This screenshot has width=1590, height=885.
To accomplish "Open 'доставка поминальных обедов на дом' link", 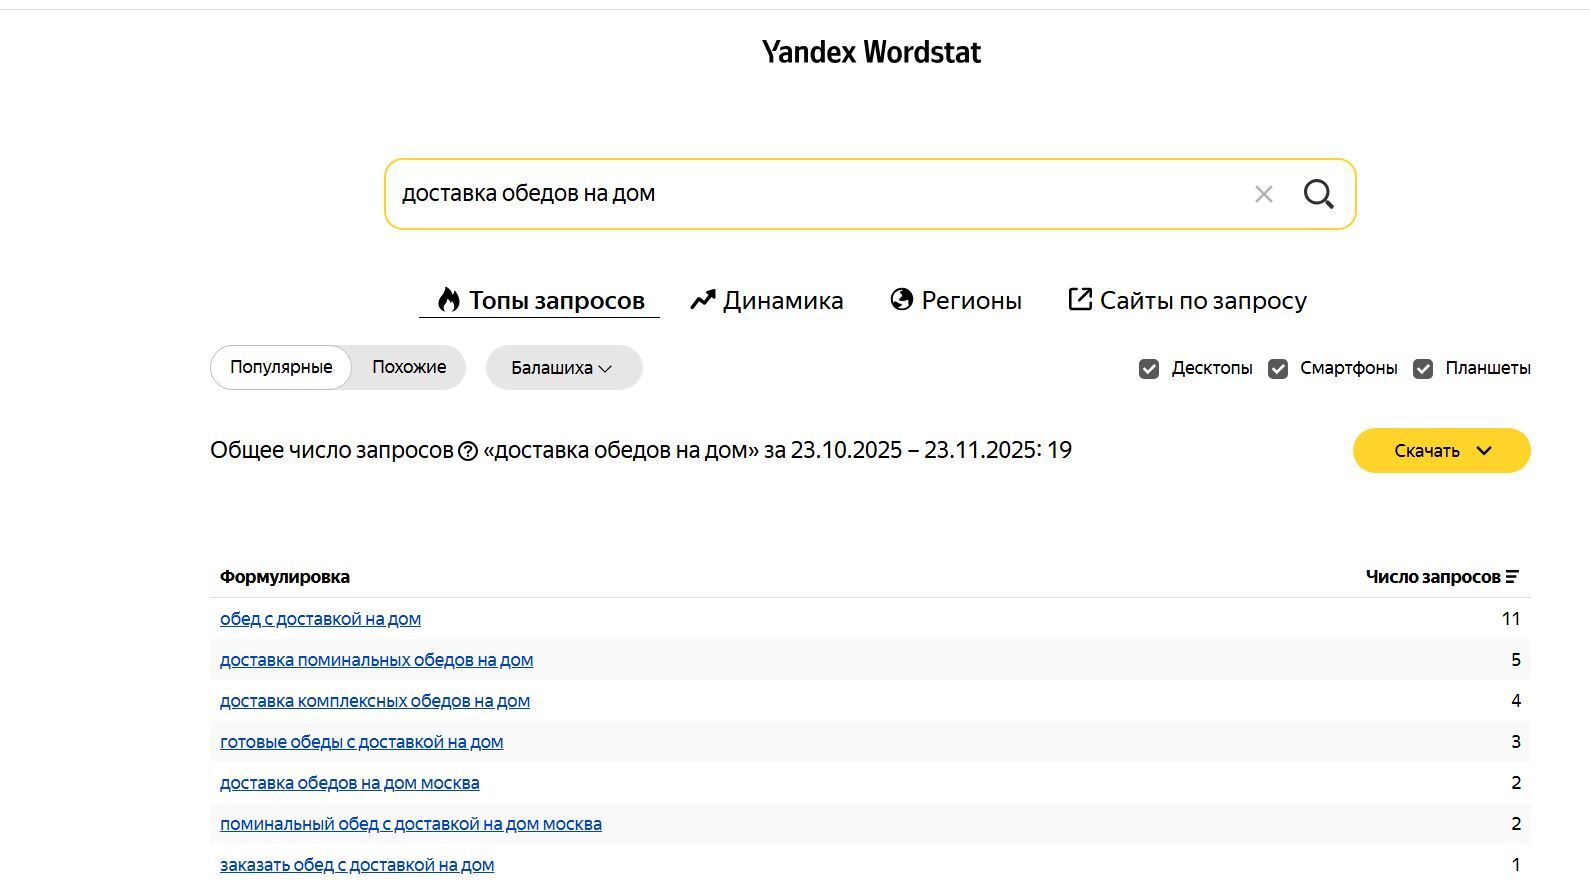I will 376,660.
